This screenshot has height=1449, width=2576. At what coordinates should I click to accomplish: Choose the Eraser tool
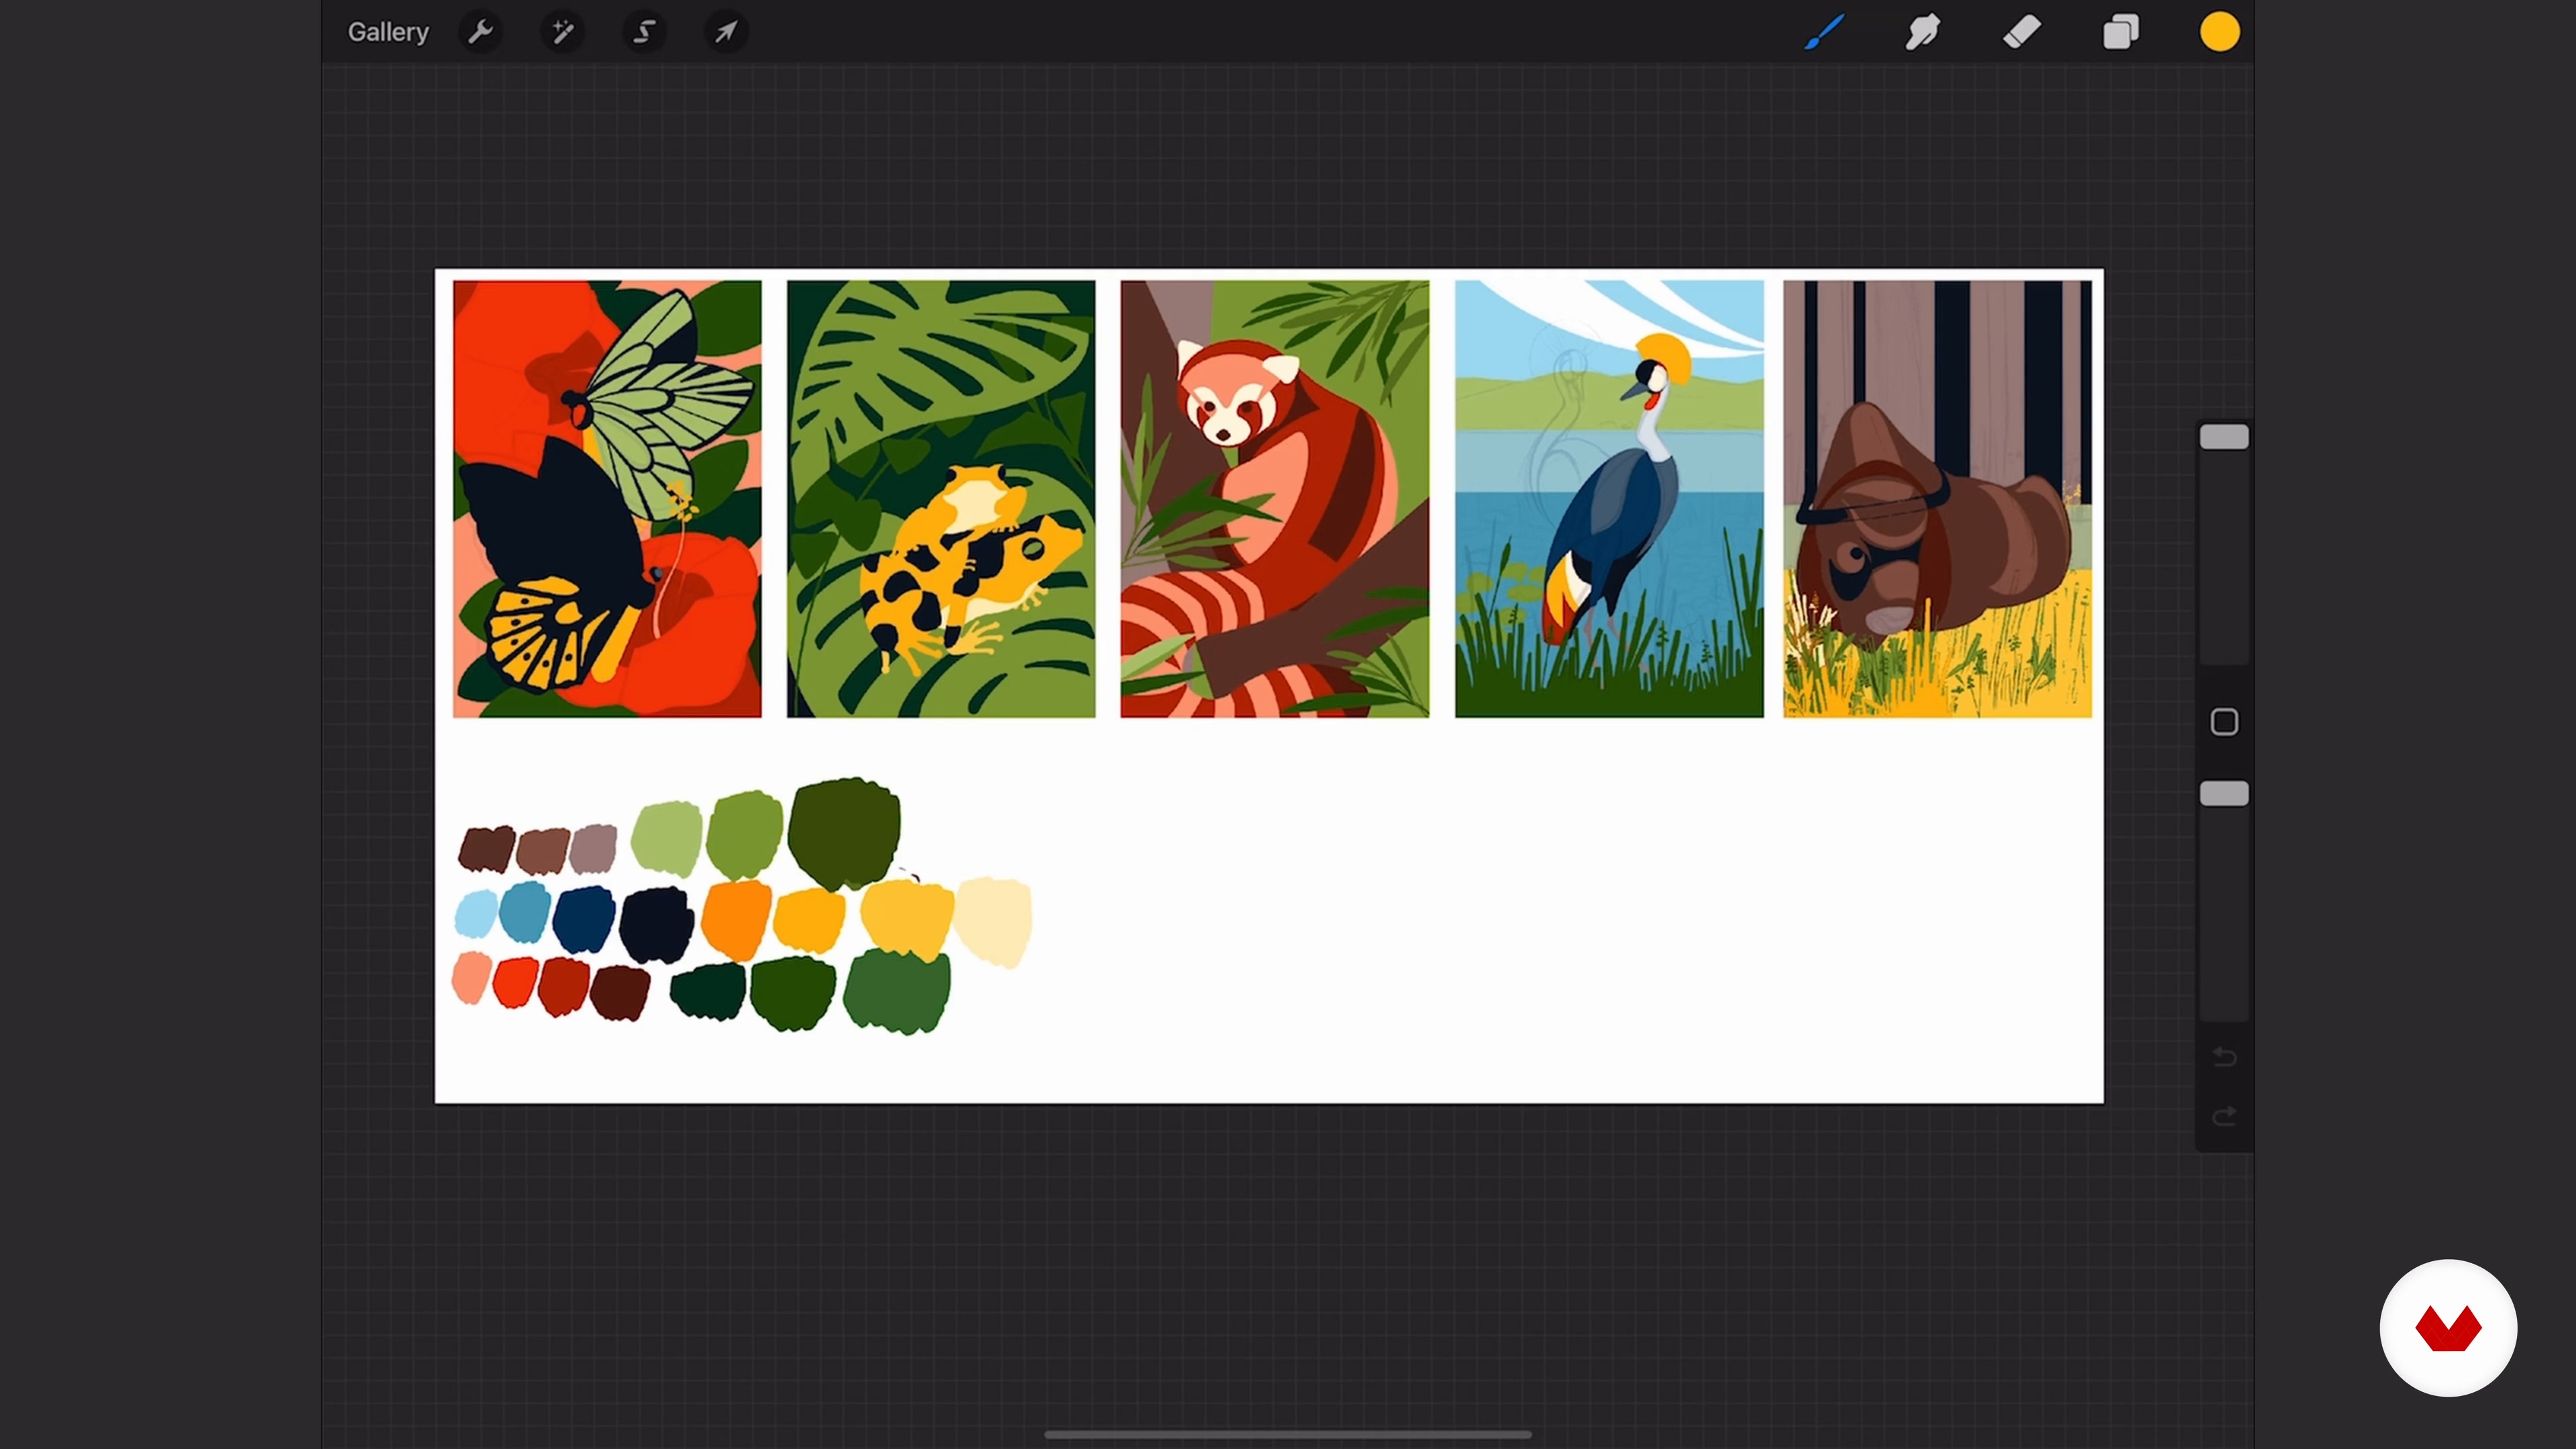pos(2021,32)
